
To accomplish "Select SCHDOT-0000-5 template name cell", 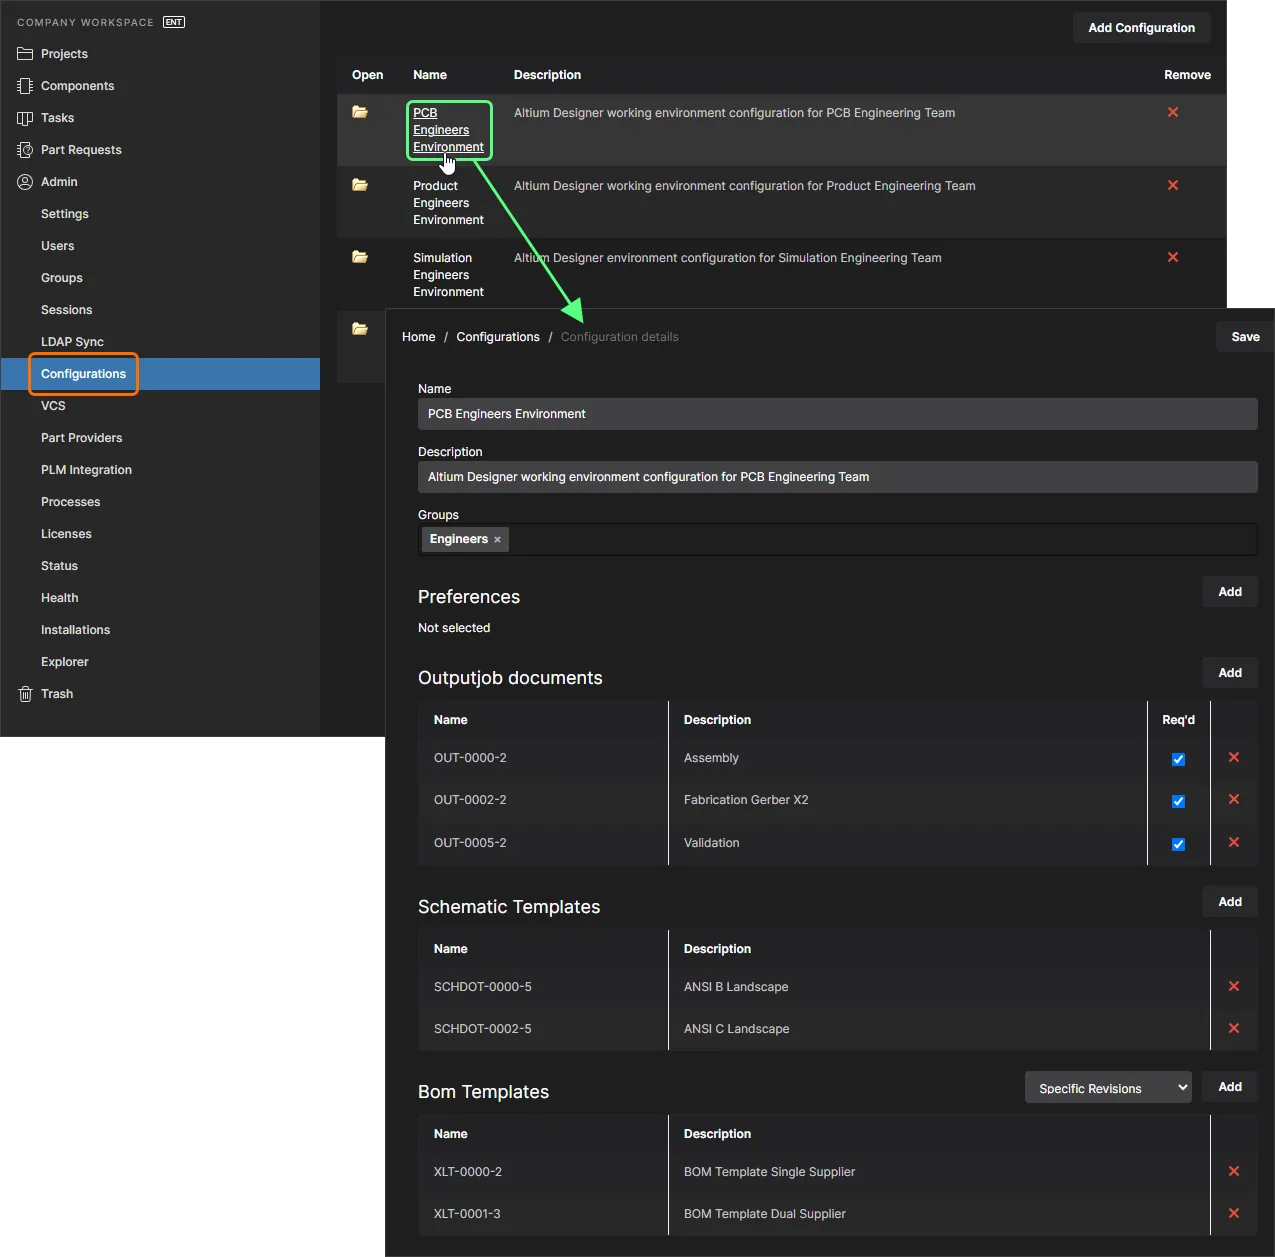I will coord(483,987).
